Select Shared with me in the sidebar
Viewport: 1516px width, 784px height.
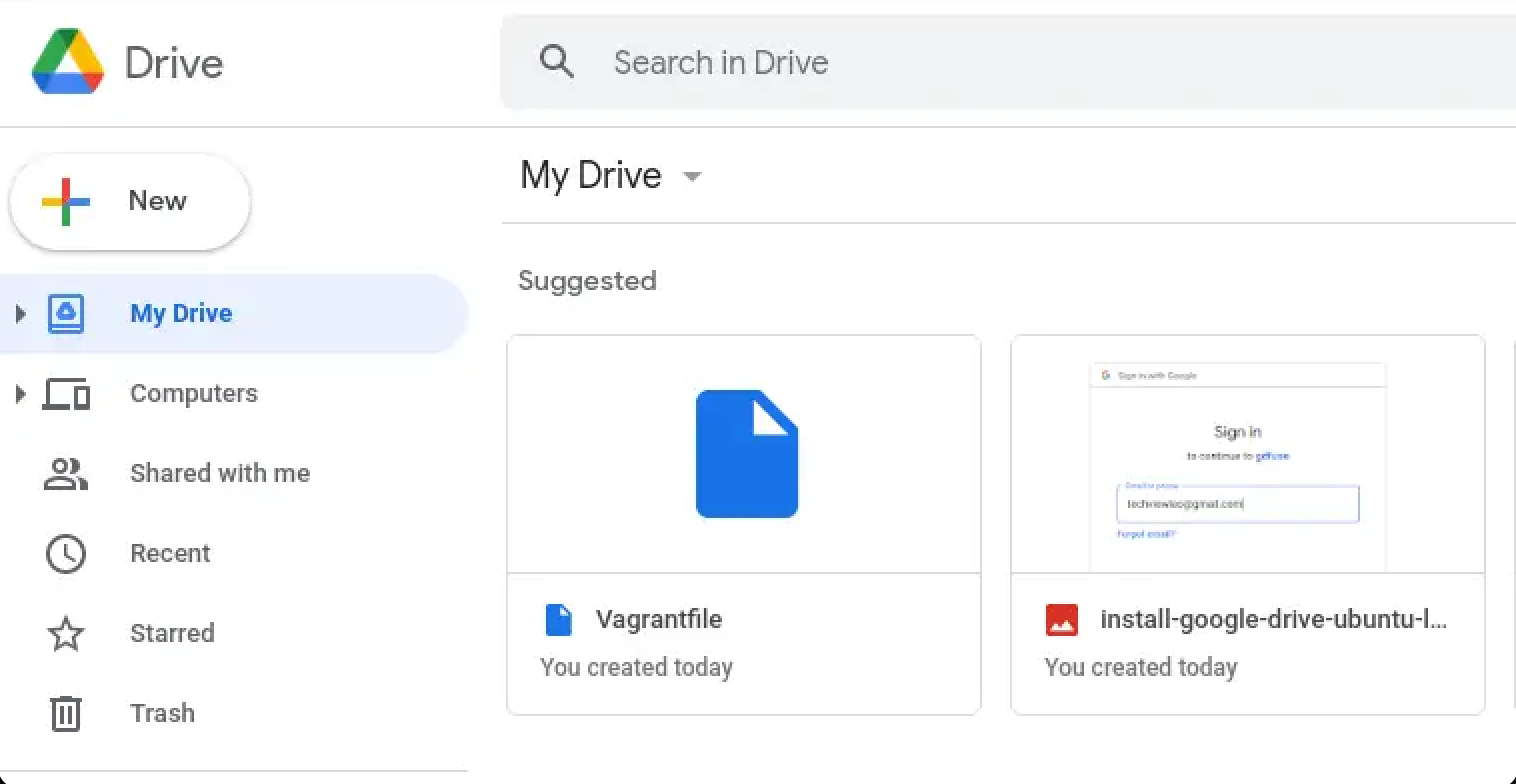point(219,473)
